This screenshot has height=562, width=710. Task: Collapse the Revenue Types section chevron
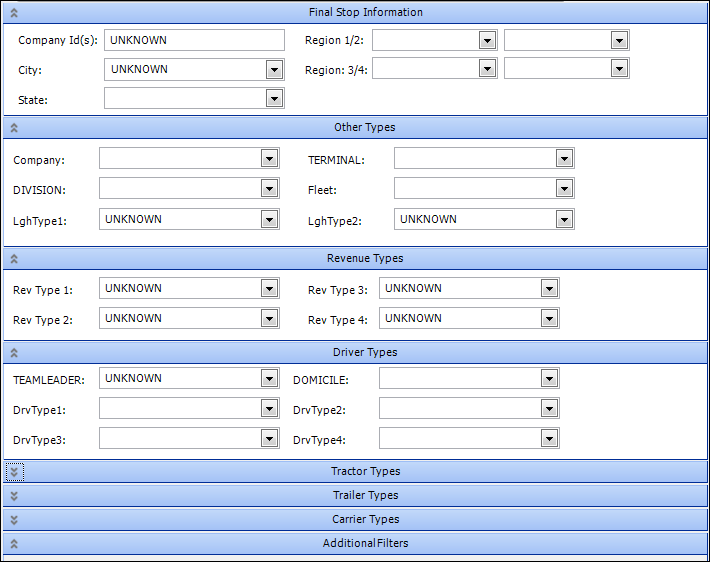coord(14,259)
